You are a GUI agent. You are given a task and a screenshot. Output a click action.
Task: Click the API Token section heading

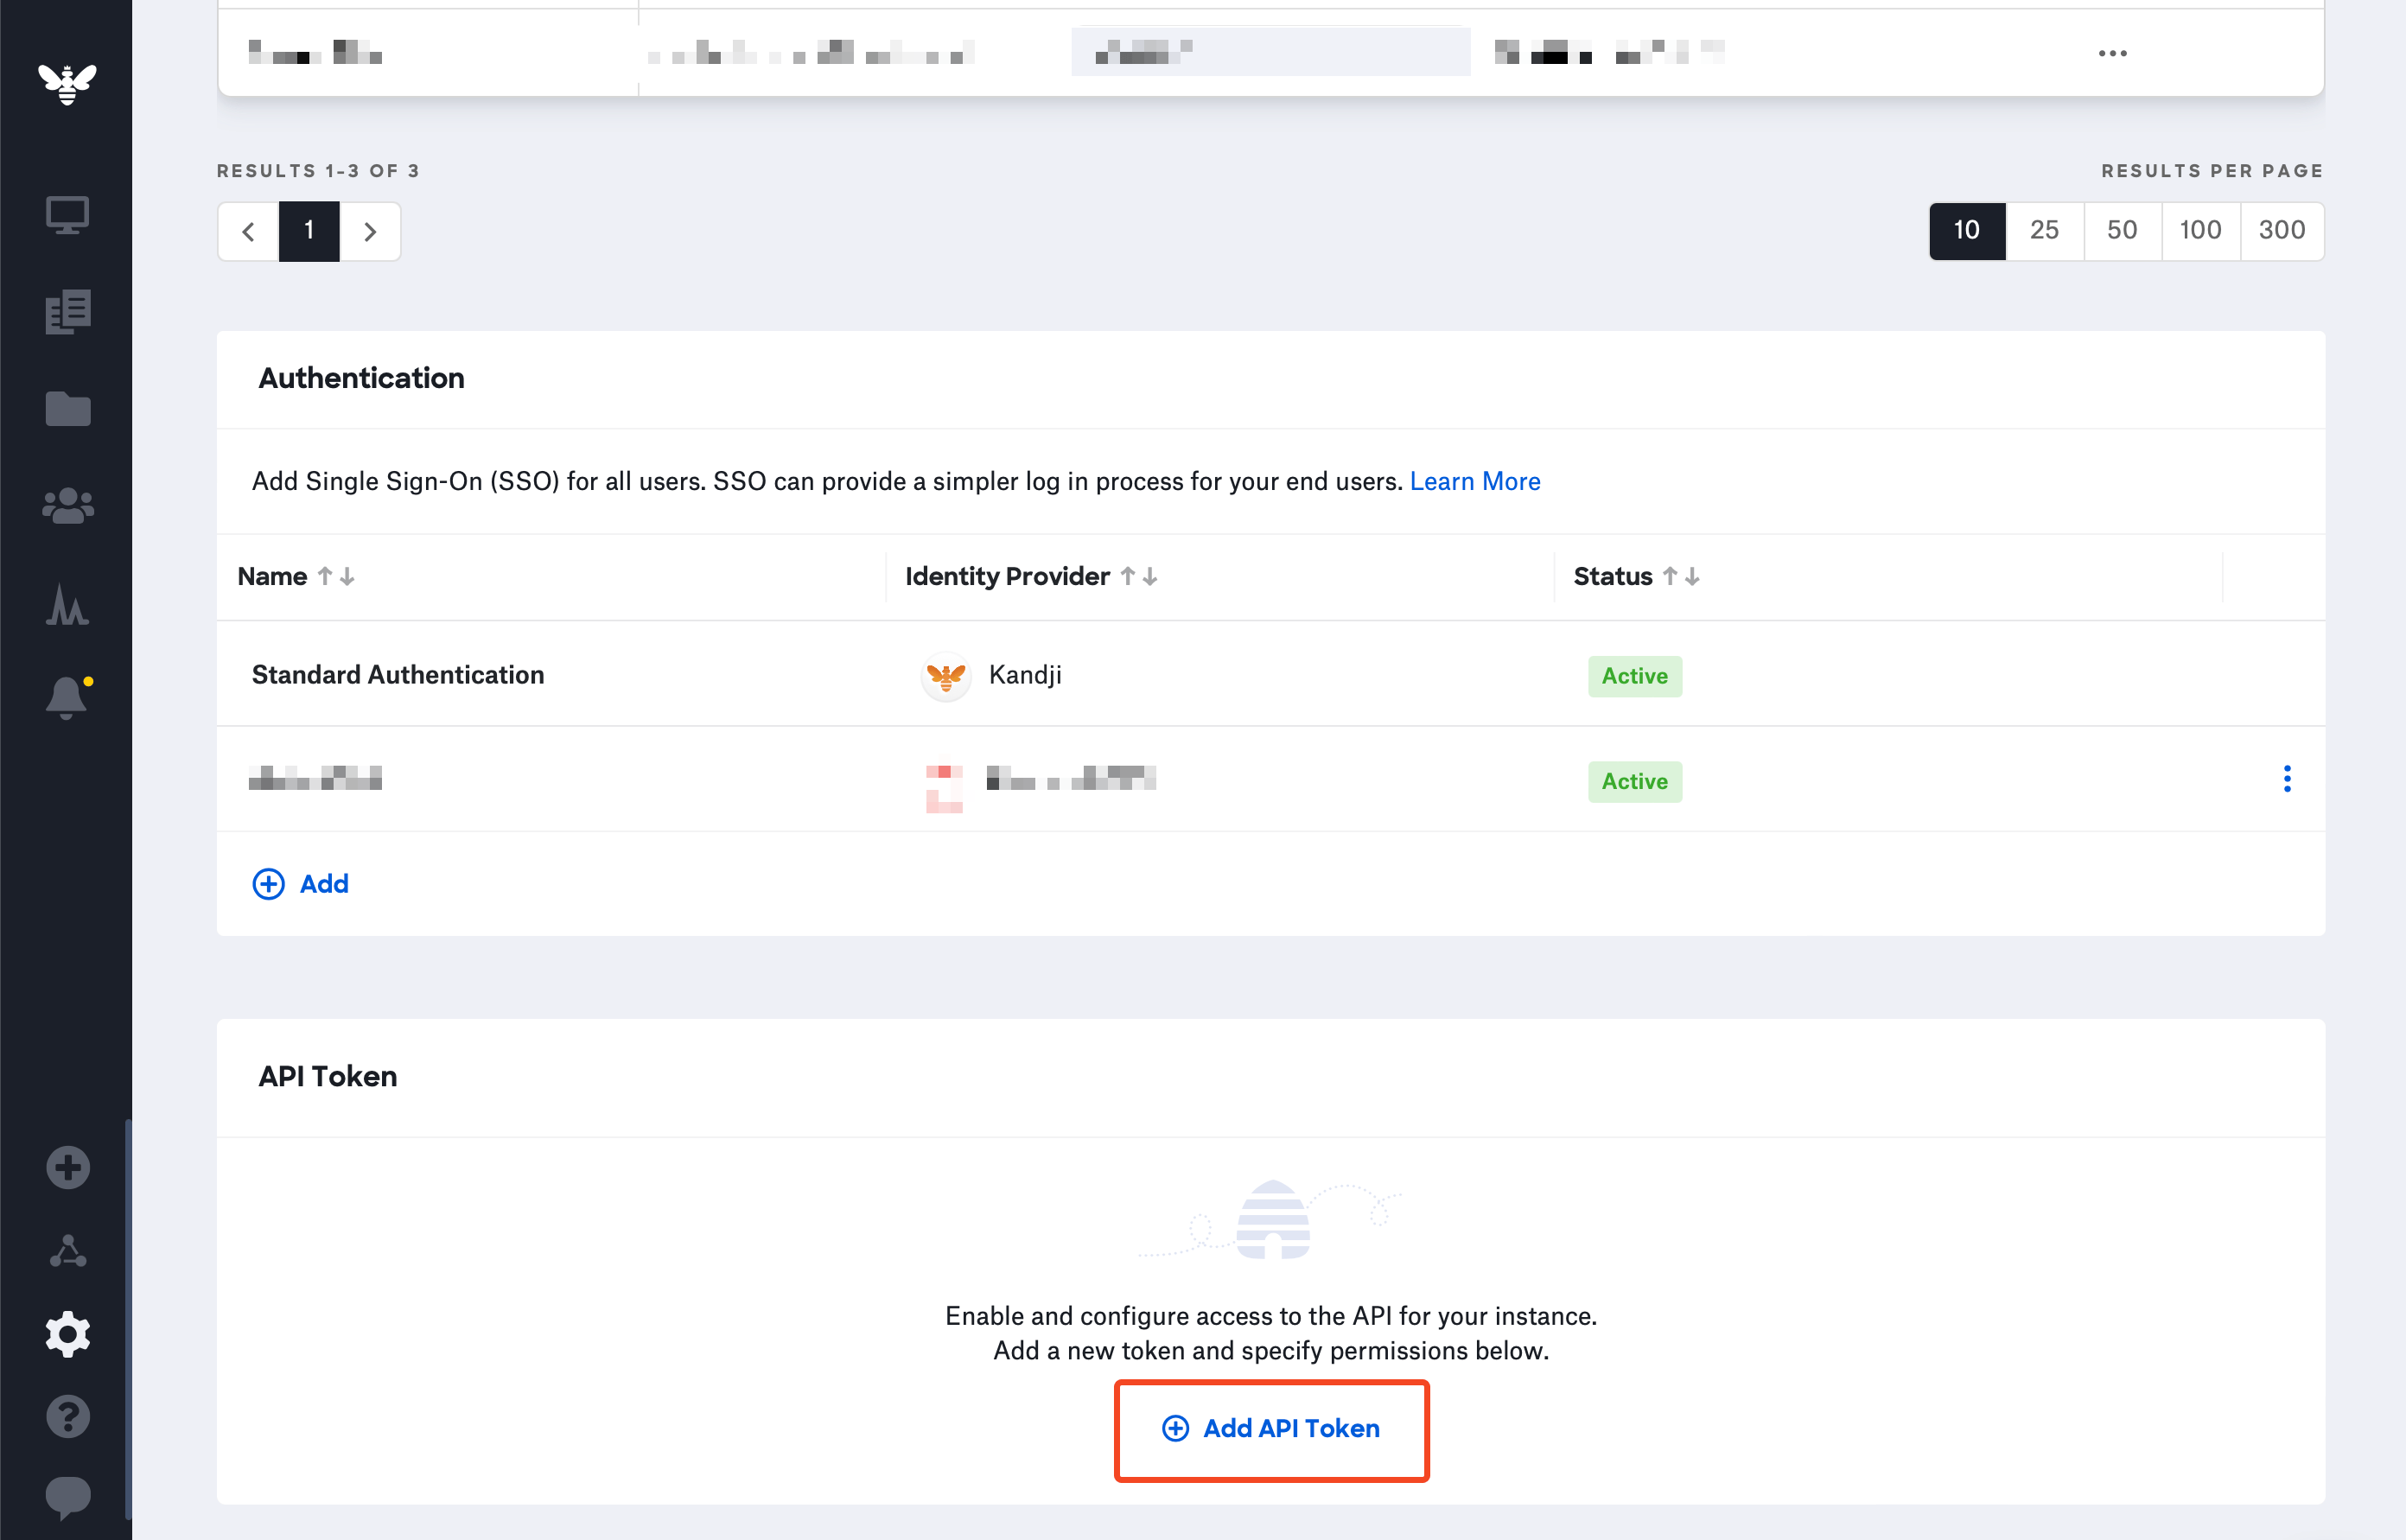(328, 1077)
